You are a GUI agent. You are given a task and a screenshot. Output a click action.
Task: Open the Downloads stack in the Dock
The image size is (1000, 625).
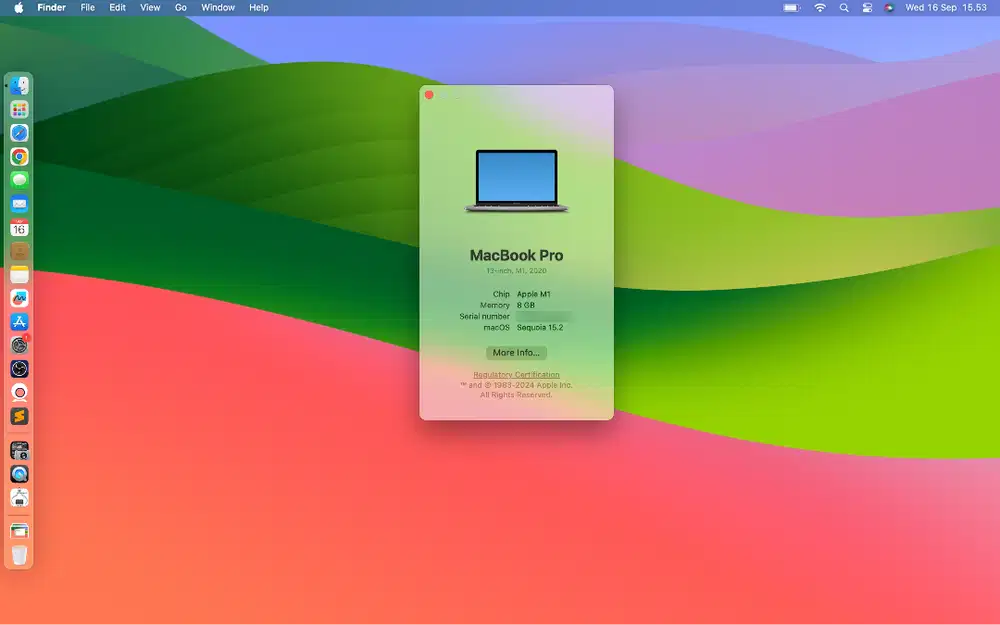click(x=19, y=531)
